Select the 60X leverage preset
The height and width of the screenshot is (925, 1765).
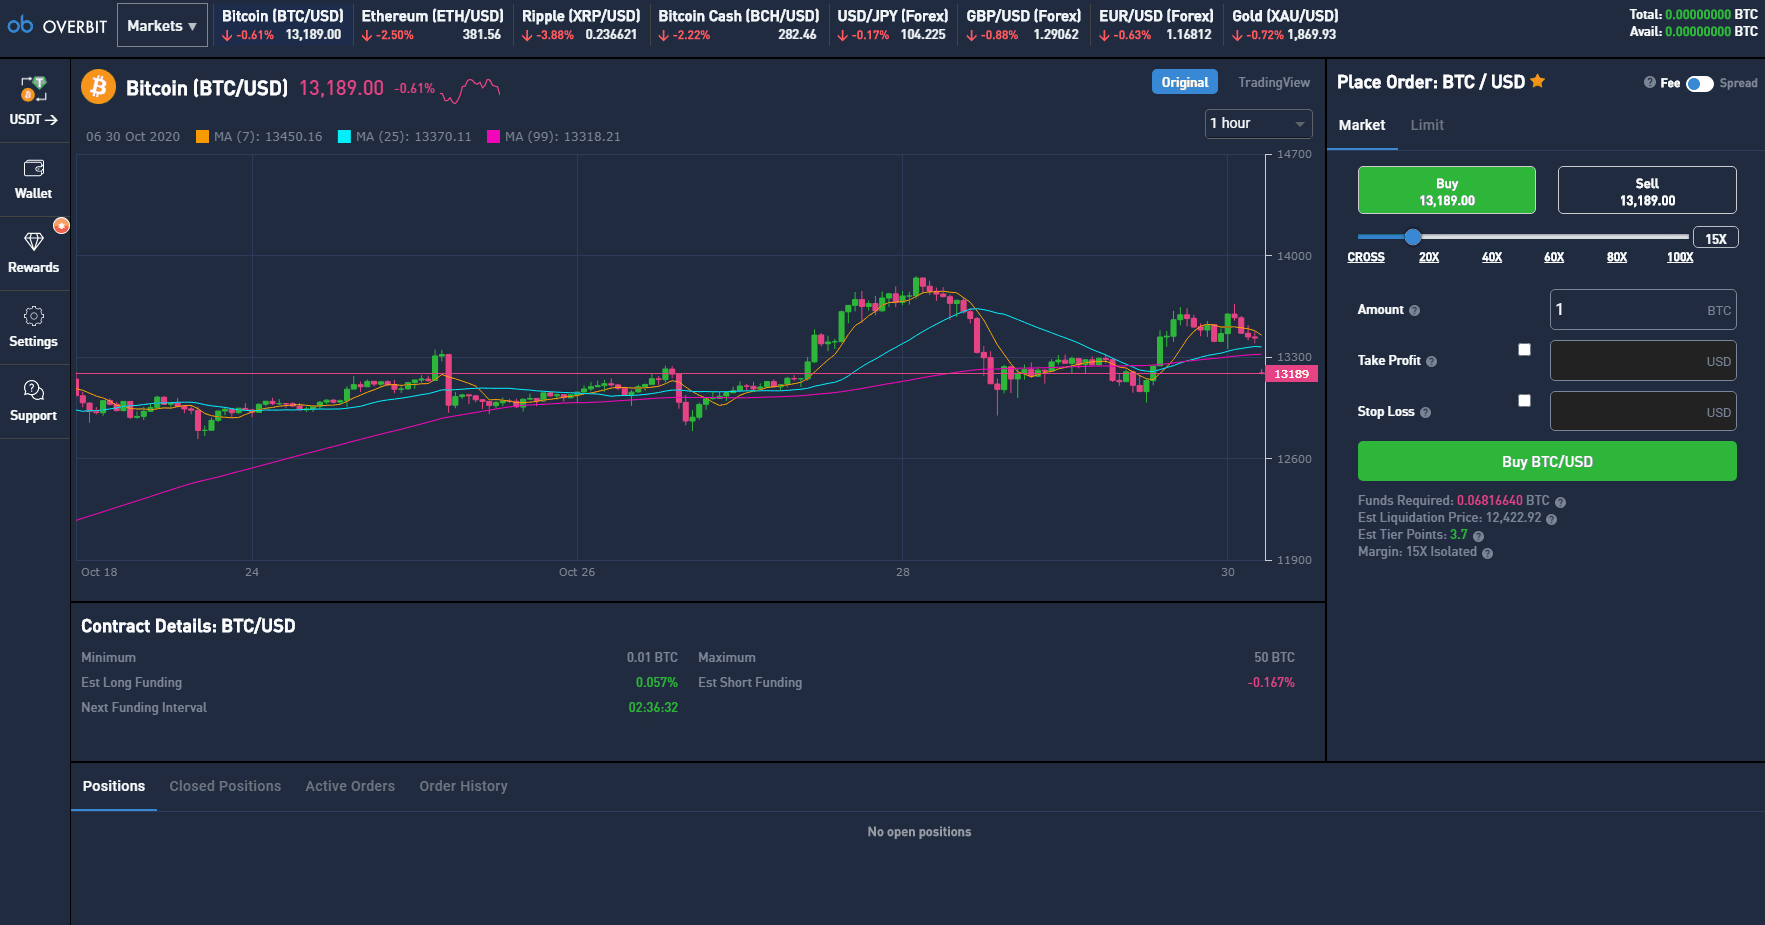(x=1554, y=257)
